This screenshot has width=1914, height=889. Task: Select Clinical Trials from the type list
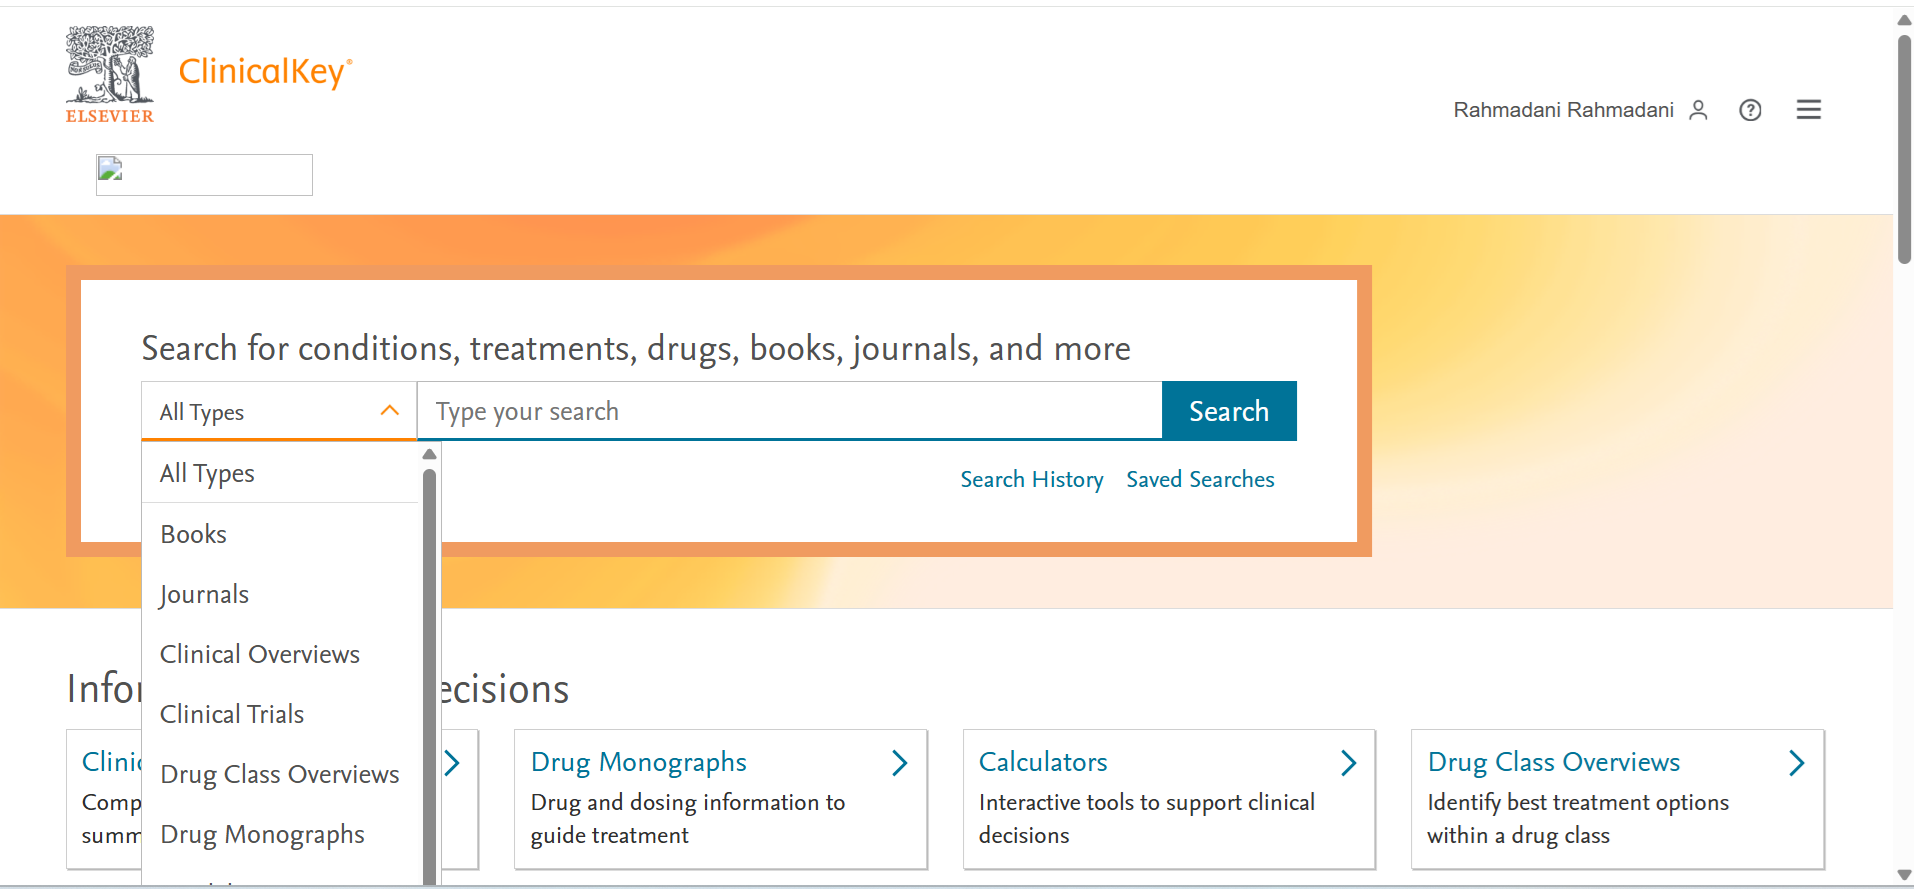tap(280, 714)
